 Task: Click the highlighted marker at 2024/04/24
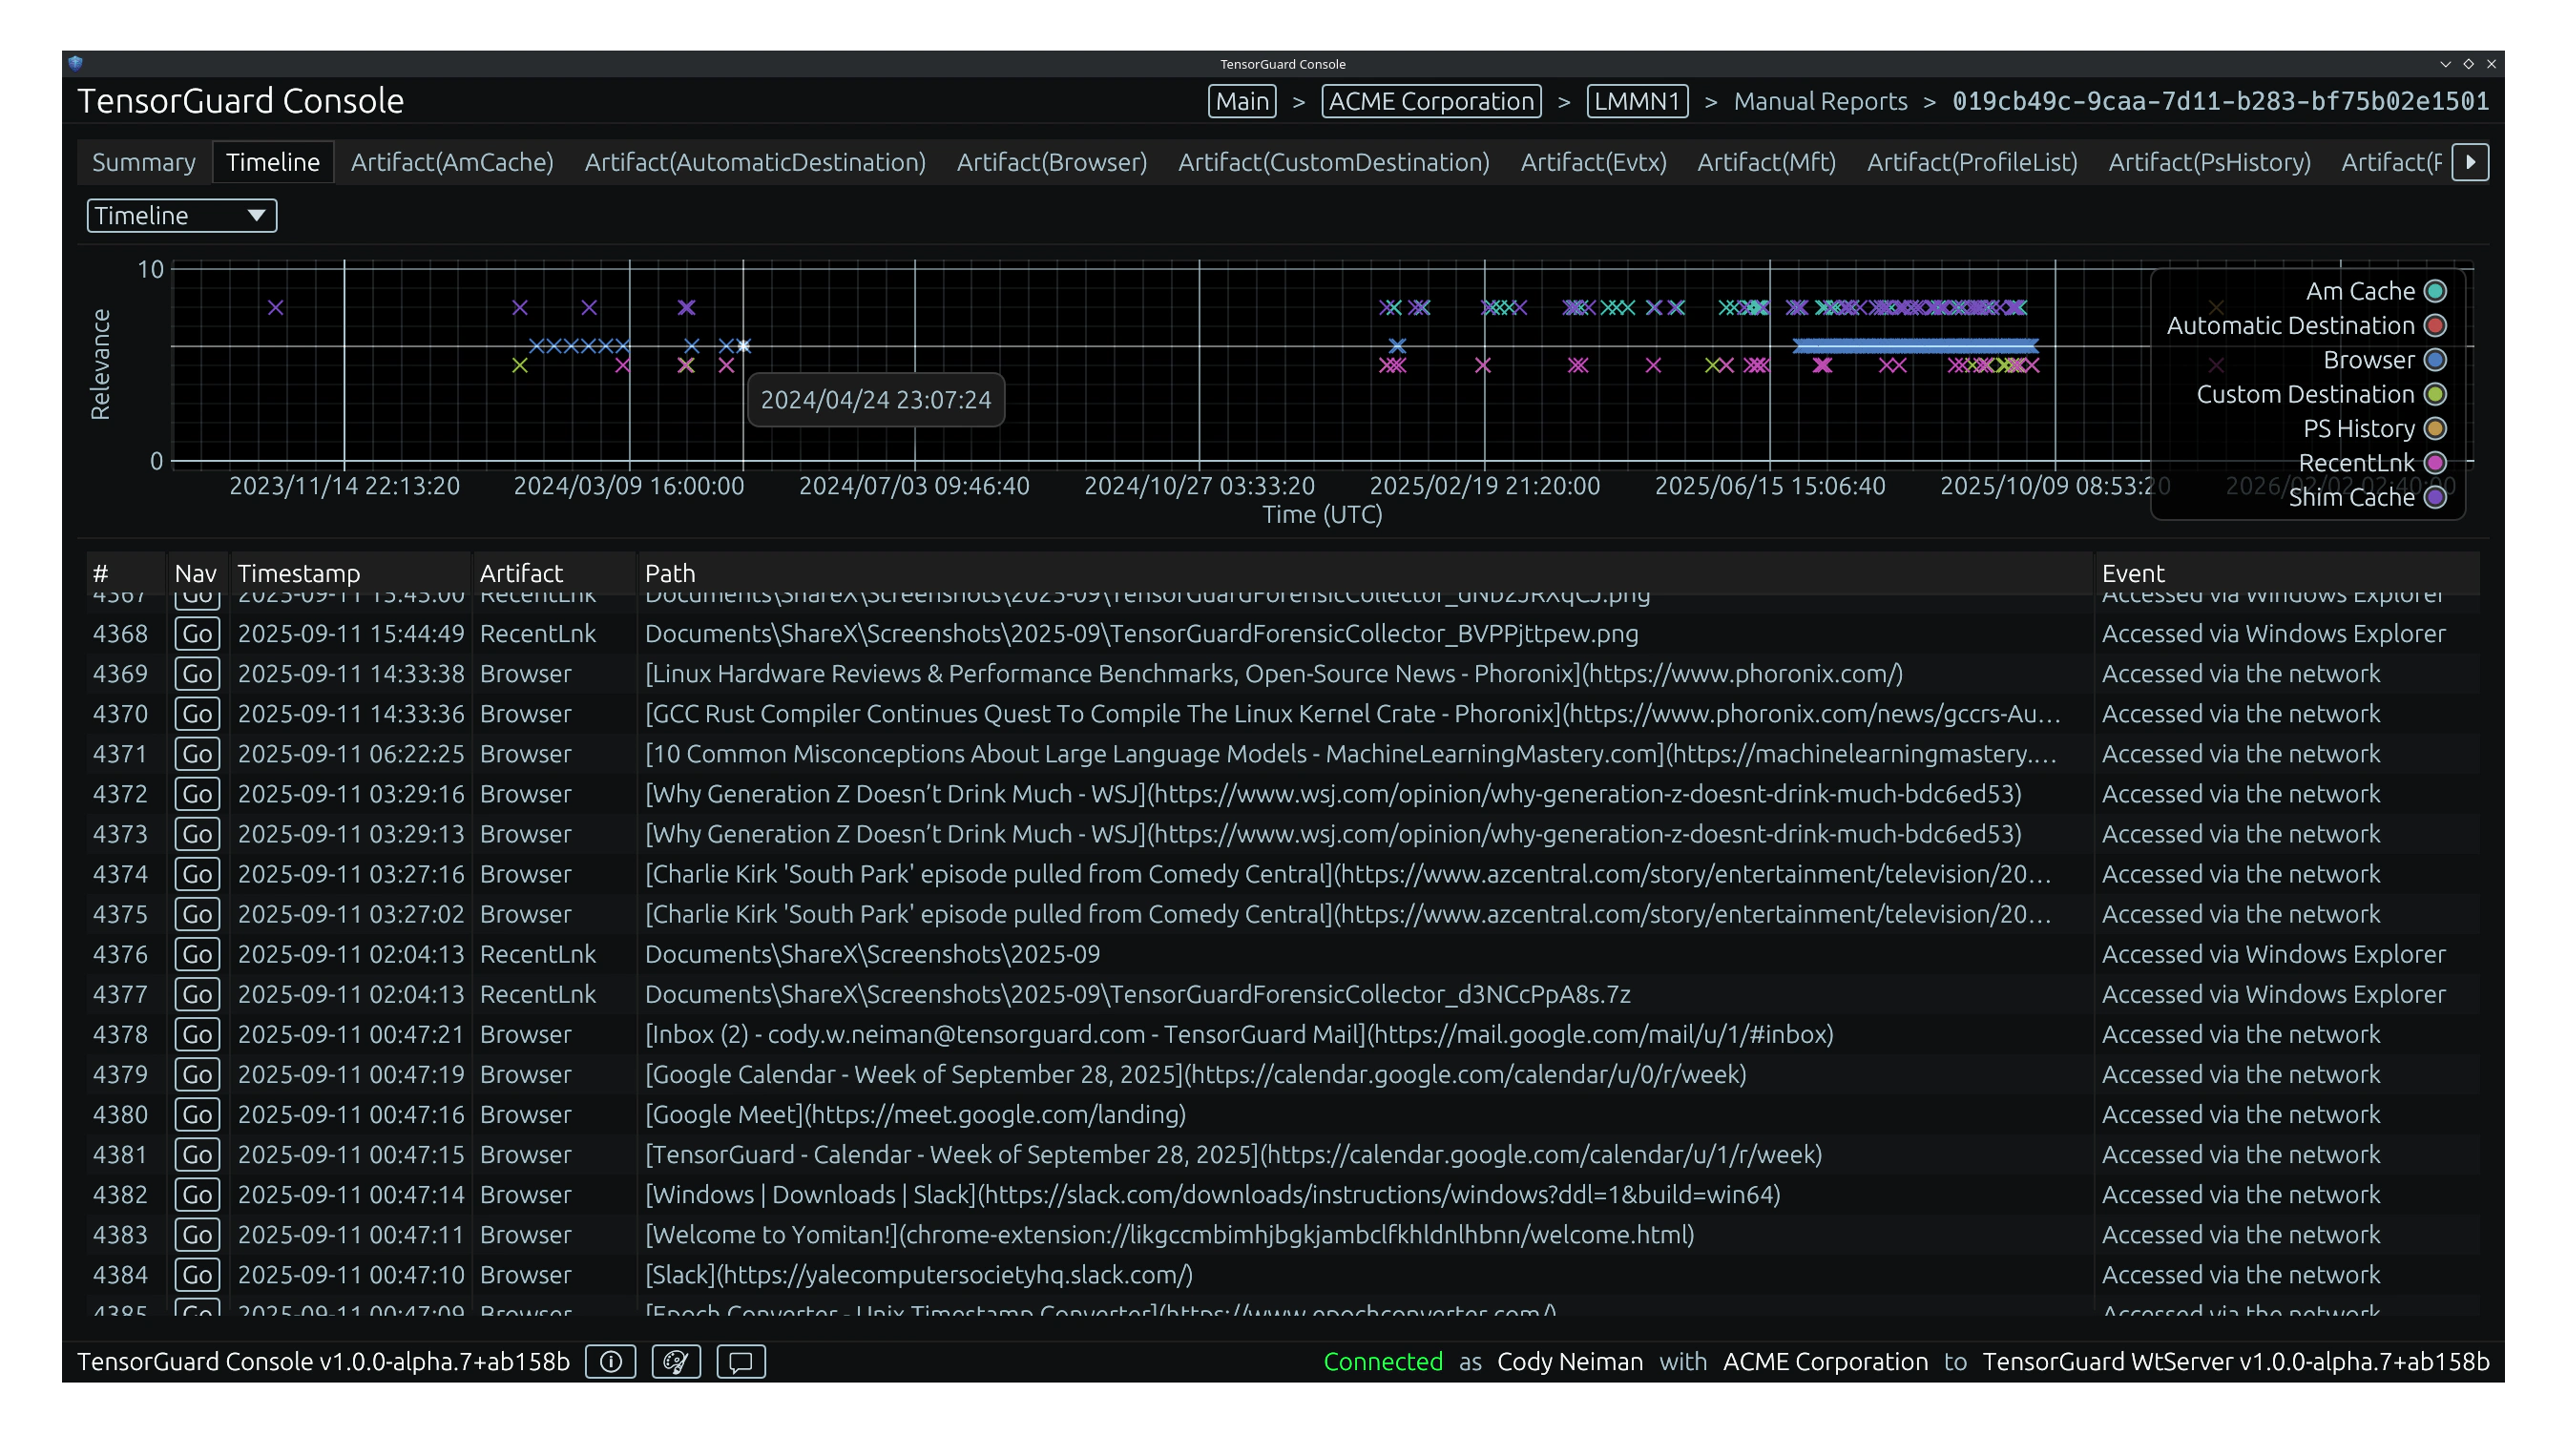pos(743,346)
